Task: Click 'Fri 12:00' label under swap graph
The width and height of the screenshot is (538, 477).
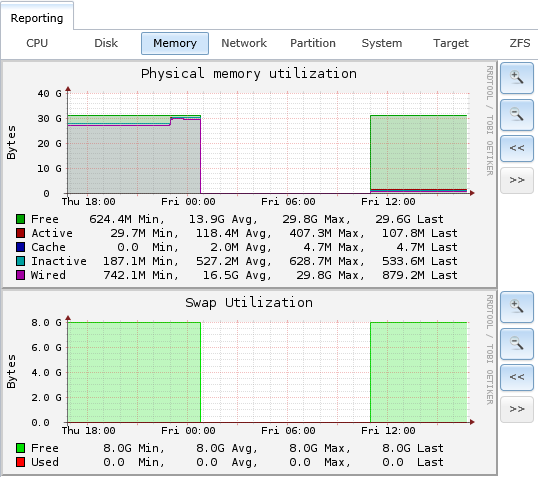Action: point(388,430)
